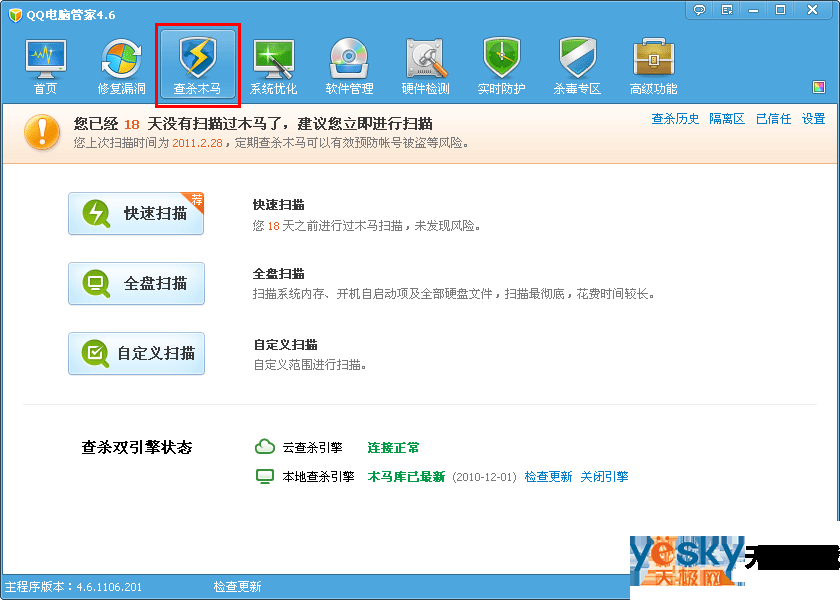Open the 硬件检测 hardware detection section
840x600 pixels.
point(425,67)
